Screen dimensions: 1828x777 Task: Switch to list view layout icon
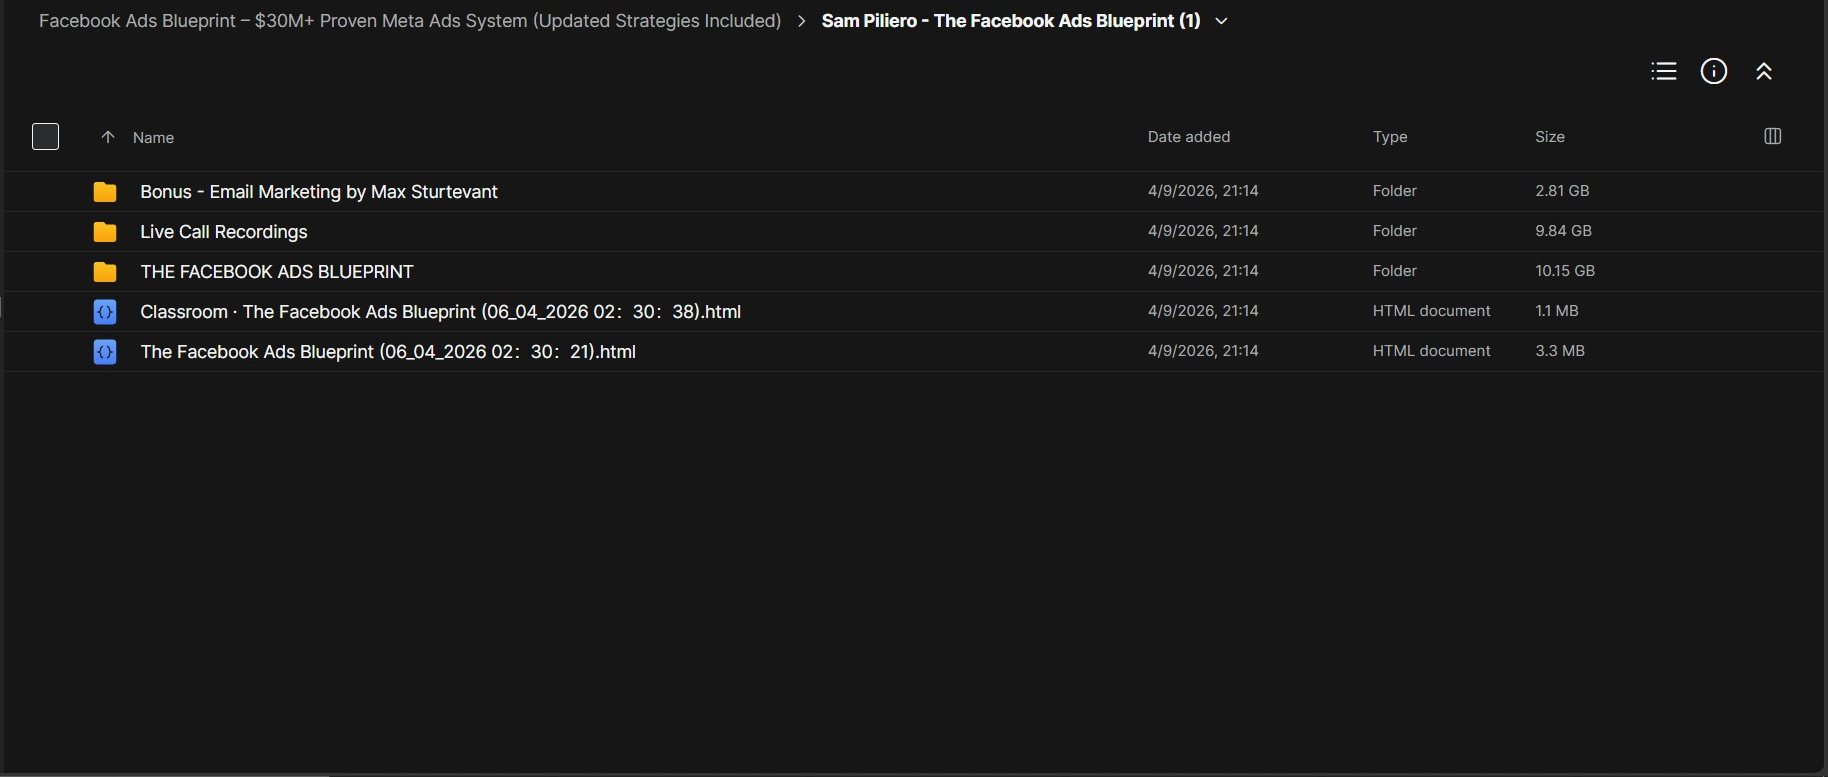(x=1664, y=71)
